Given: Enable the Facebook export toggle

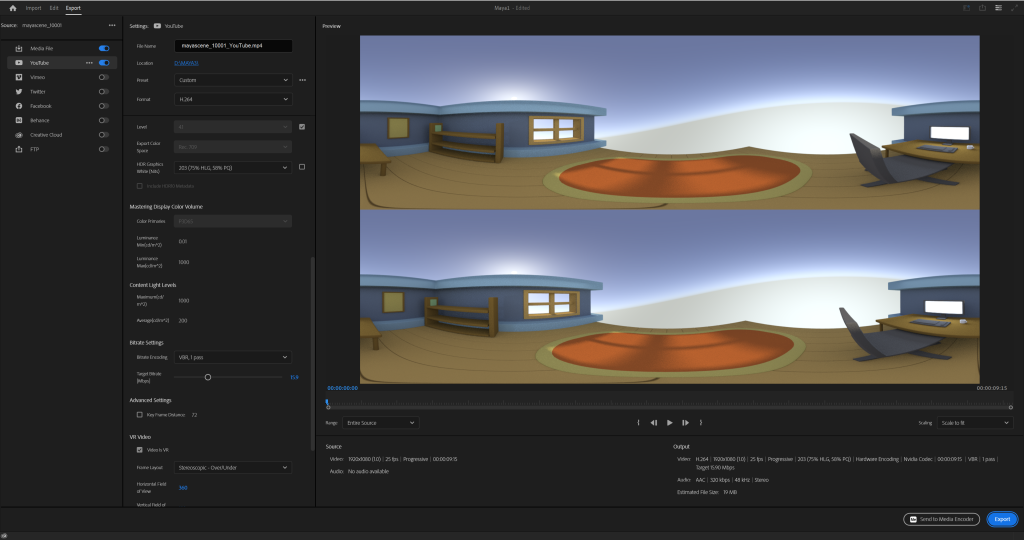Looking at the screenshot, I should [104, 106].
